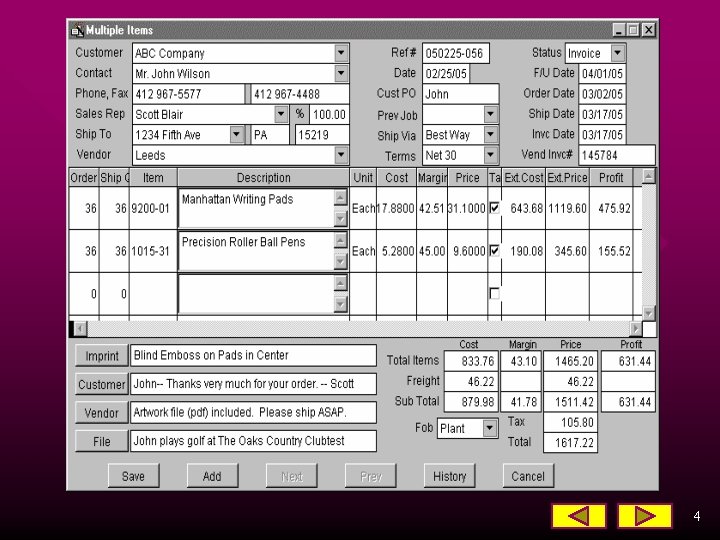Click the Profit column header
The image size is (720, 540).
[611, 178]
